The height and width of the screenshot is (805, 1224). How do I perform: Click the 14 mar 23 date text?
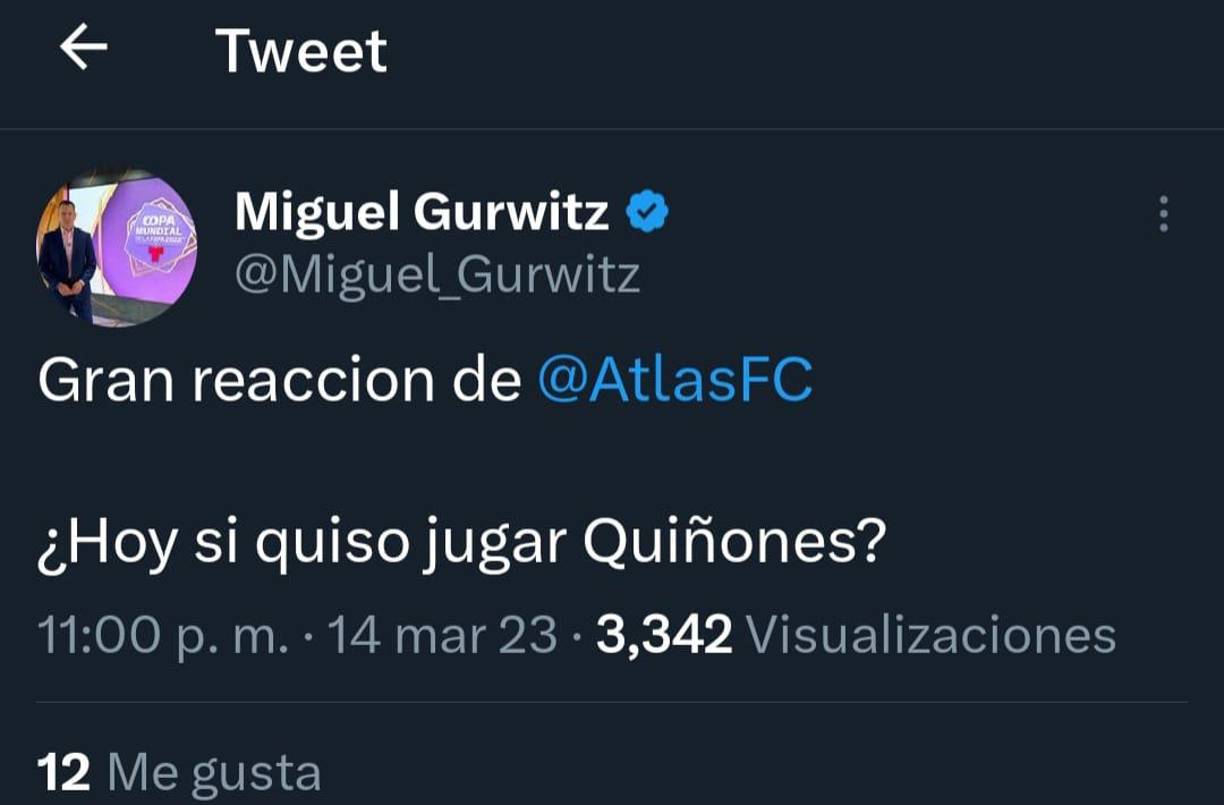(444, 633)
